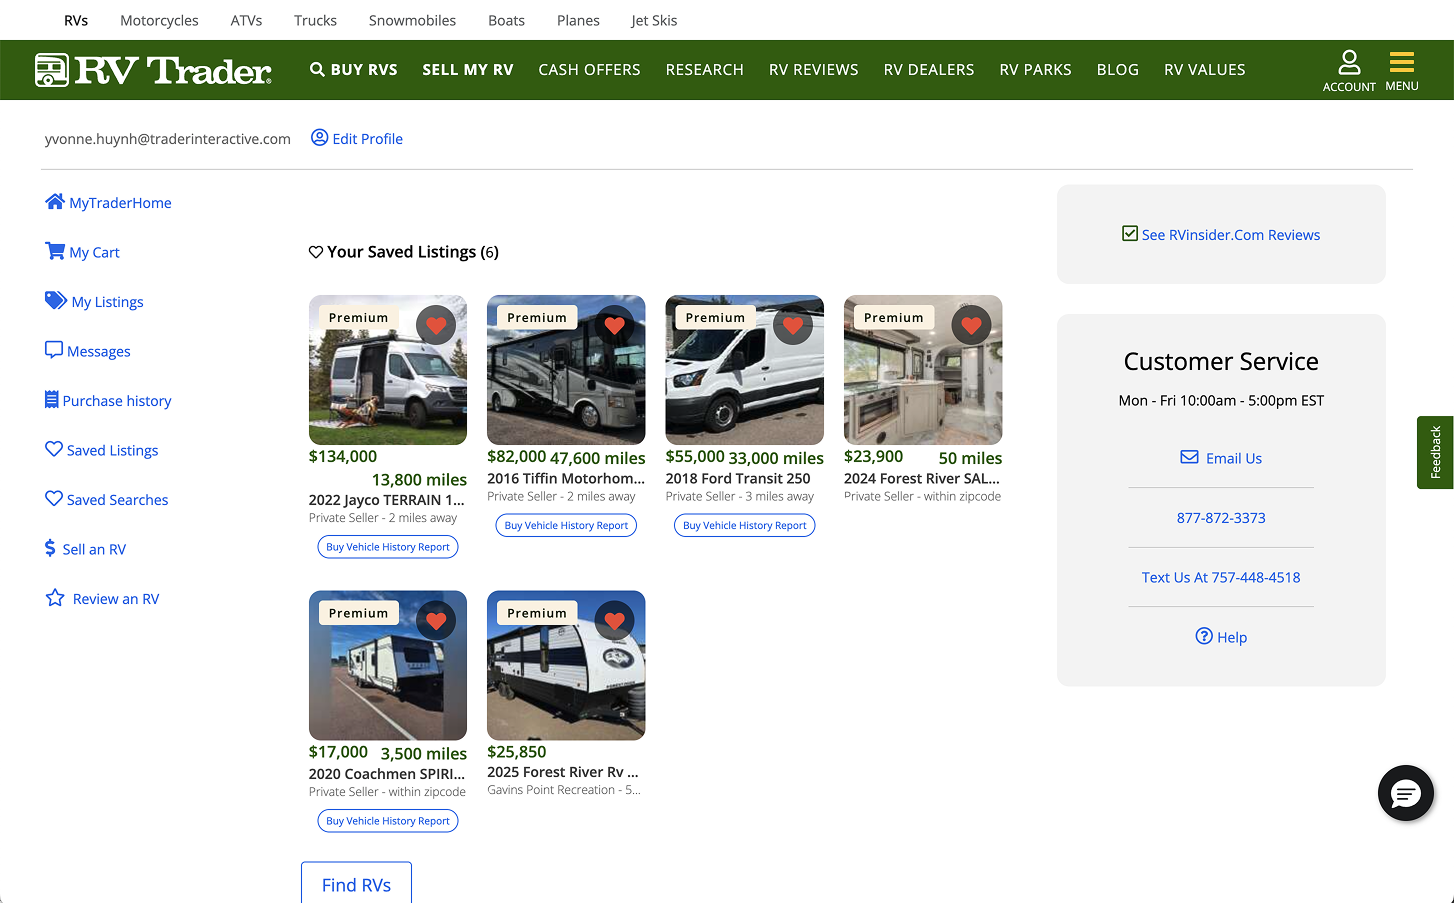Click the My Cart shopping cart icon

click(x=55, y=251)
